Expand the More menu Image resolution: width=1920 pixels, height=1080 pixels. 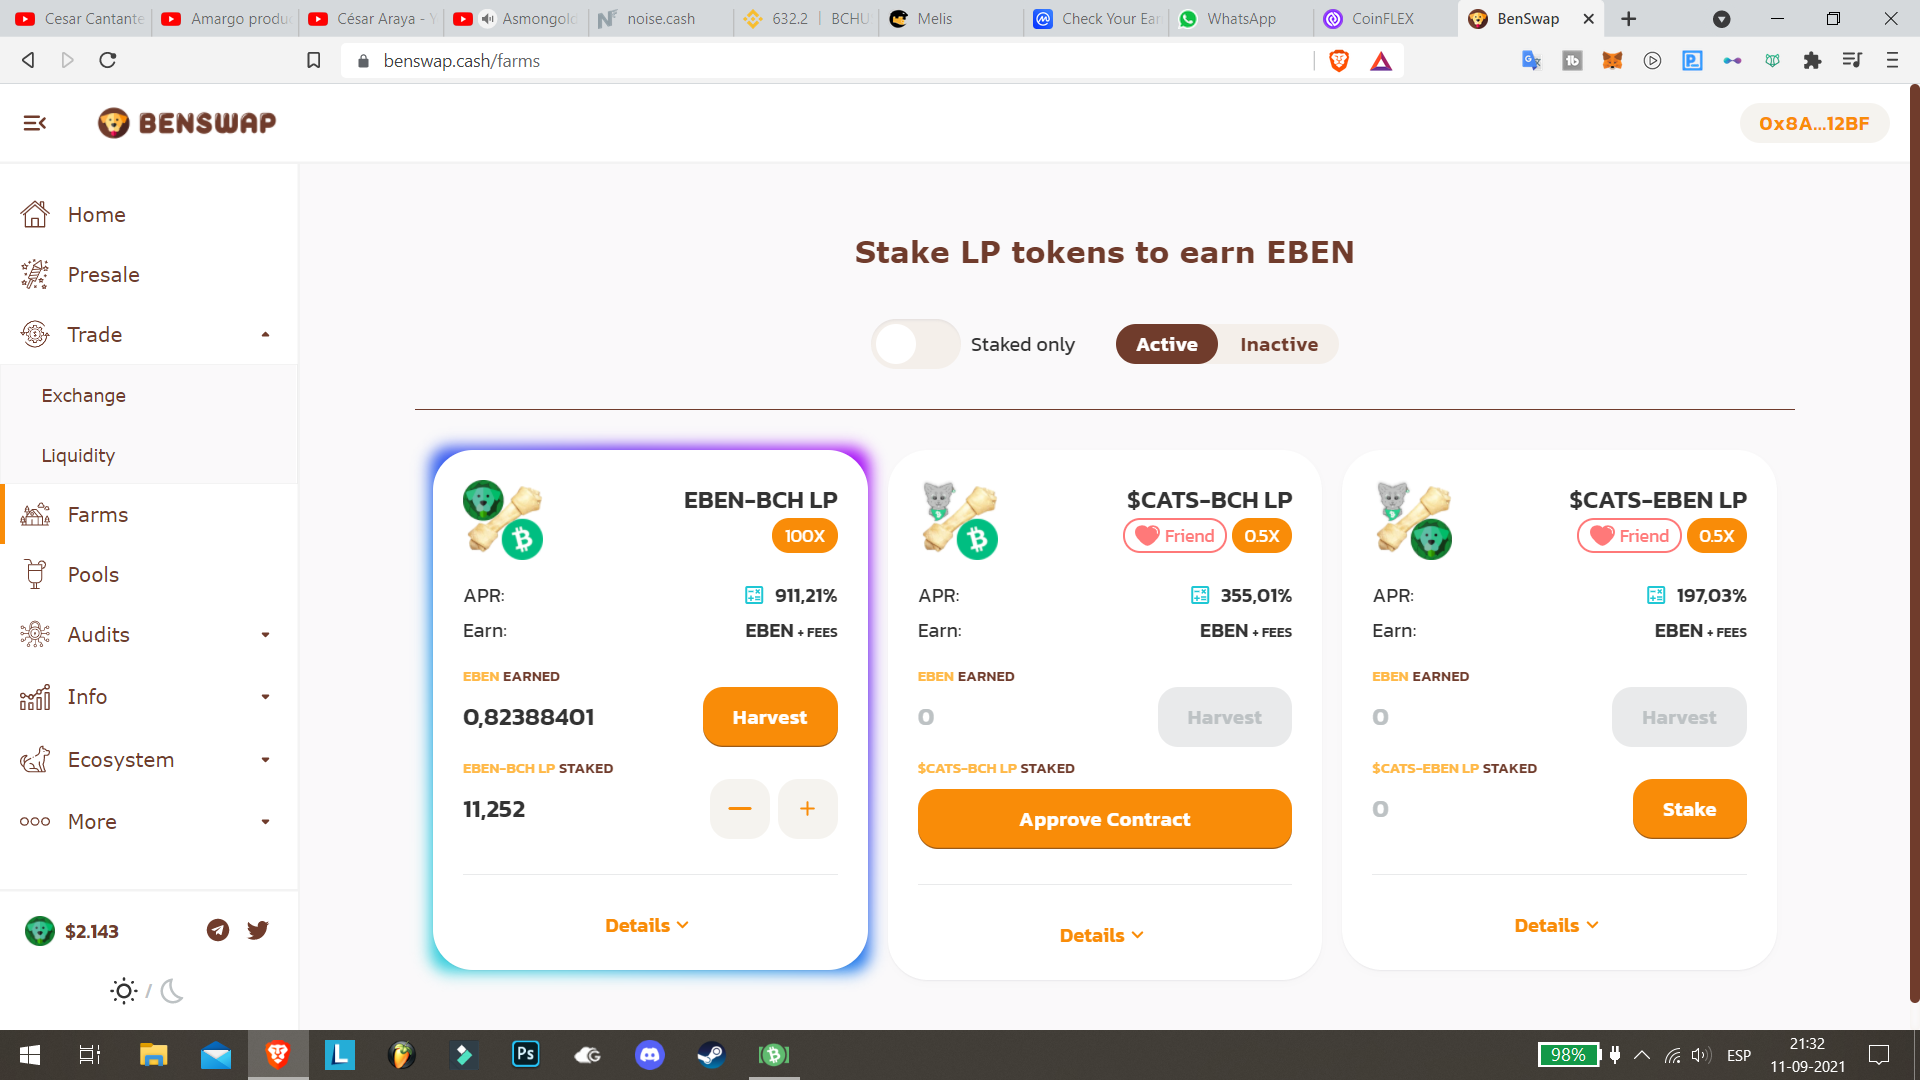coord(148,822)
